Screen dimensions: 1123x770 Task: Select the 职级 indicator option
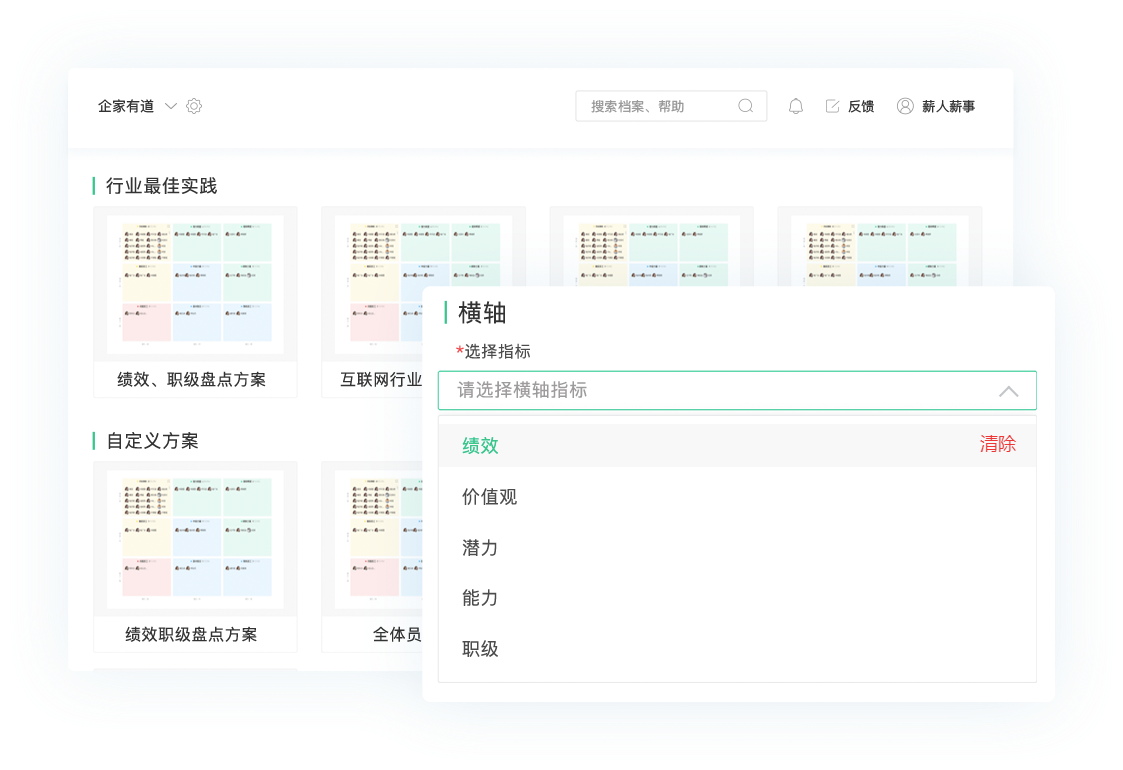tap(480, 649)
